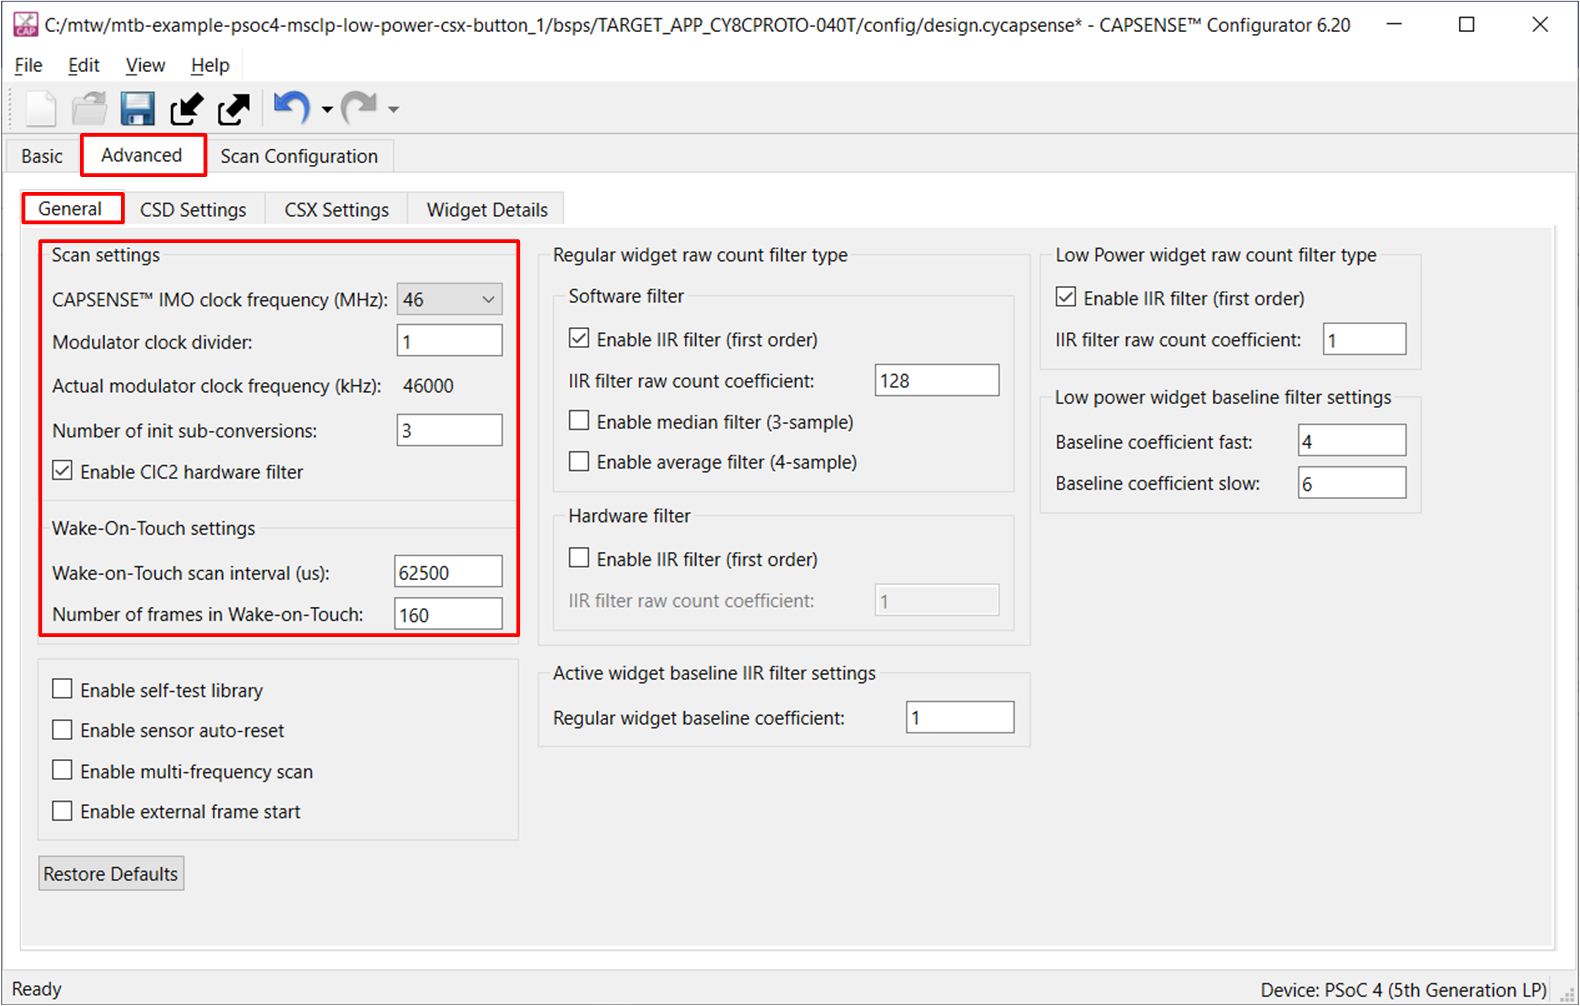Click the CAPSENSE app icon in title bar

25,24
